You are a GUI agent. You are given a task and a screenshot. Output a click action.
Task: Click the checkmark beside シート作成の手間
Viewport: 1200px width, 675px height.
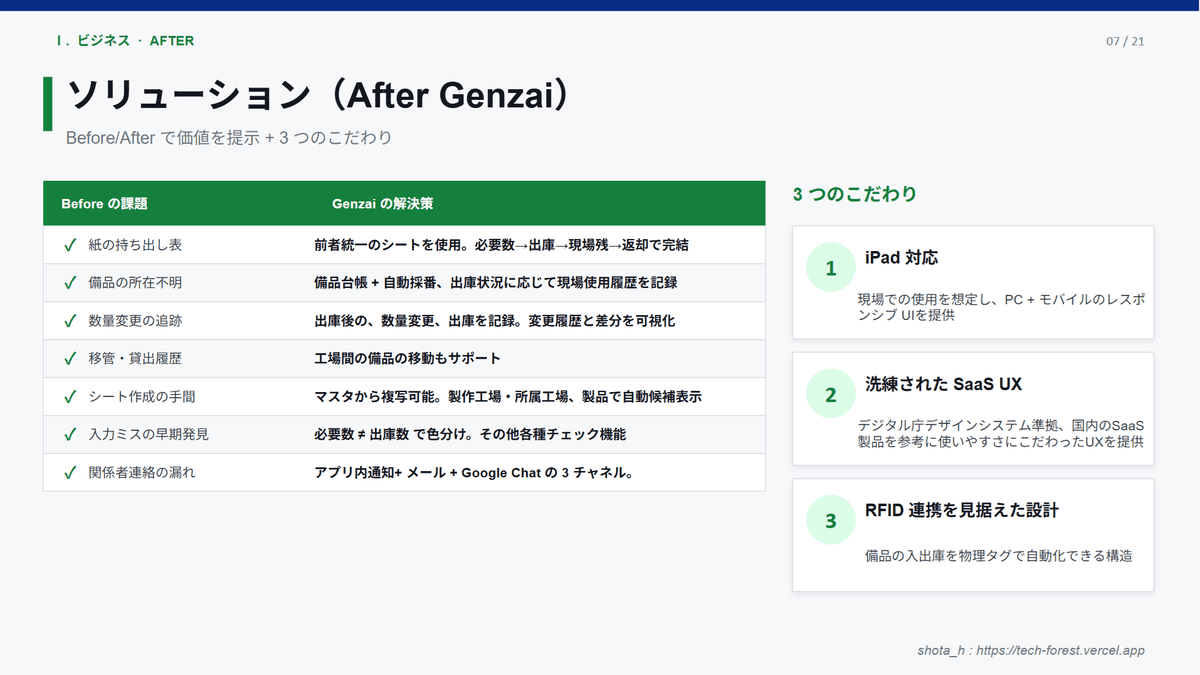[x=65, y=396]
